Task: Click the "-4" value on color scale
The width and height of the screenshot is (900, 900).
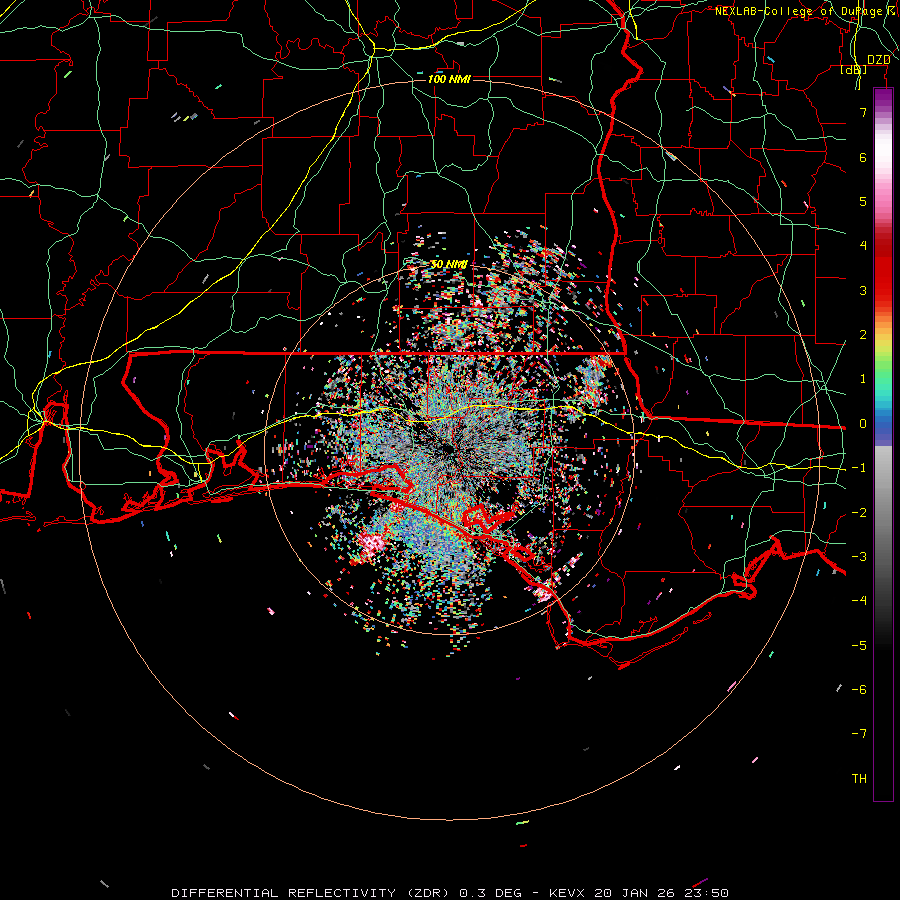Action: pyautogui.click(x=859, y=601)
